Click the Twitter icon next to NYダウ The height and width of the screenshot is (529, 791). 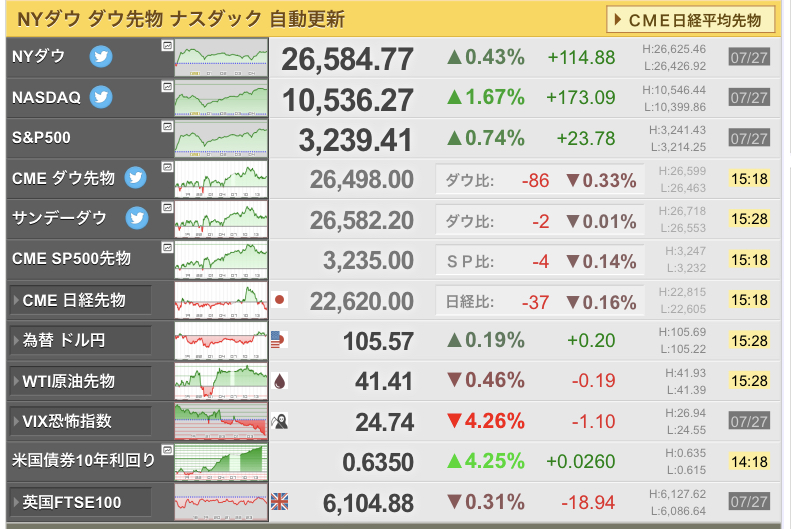[x=101, y=56]
